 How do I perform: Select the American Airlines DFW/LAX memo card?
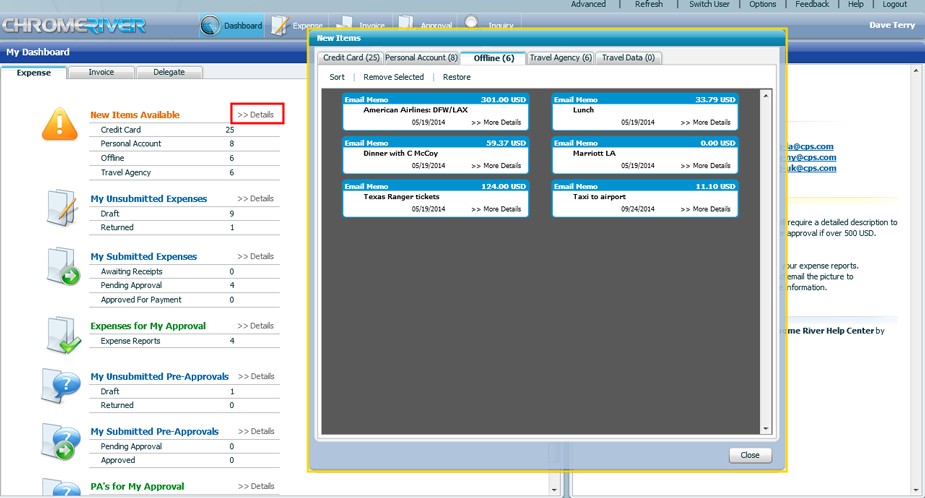tap(435, 112)
